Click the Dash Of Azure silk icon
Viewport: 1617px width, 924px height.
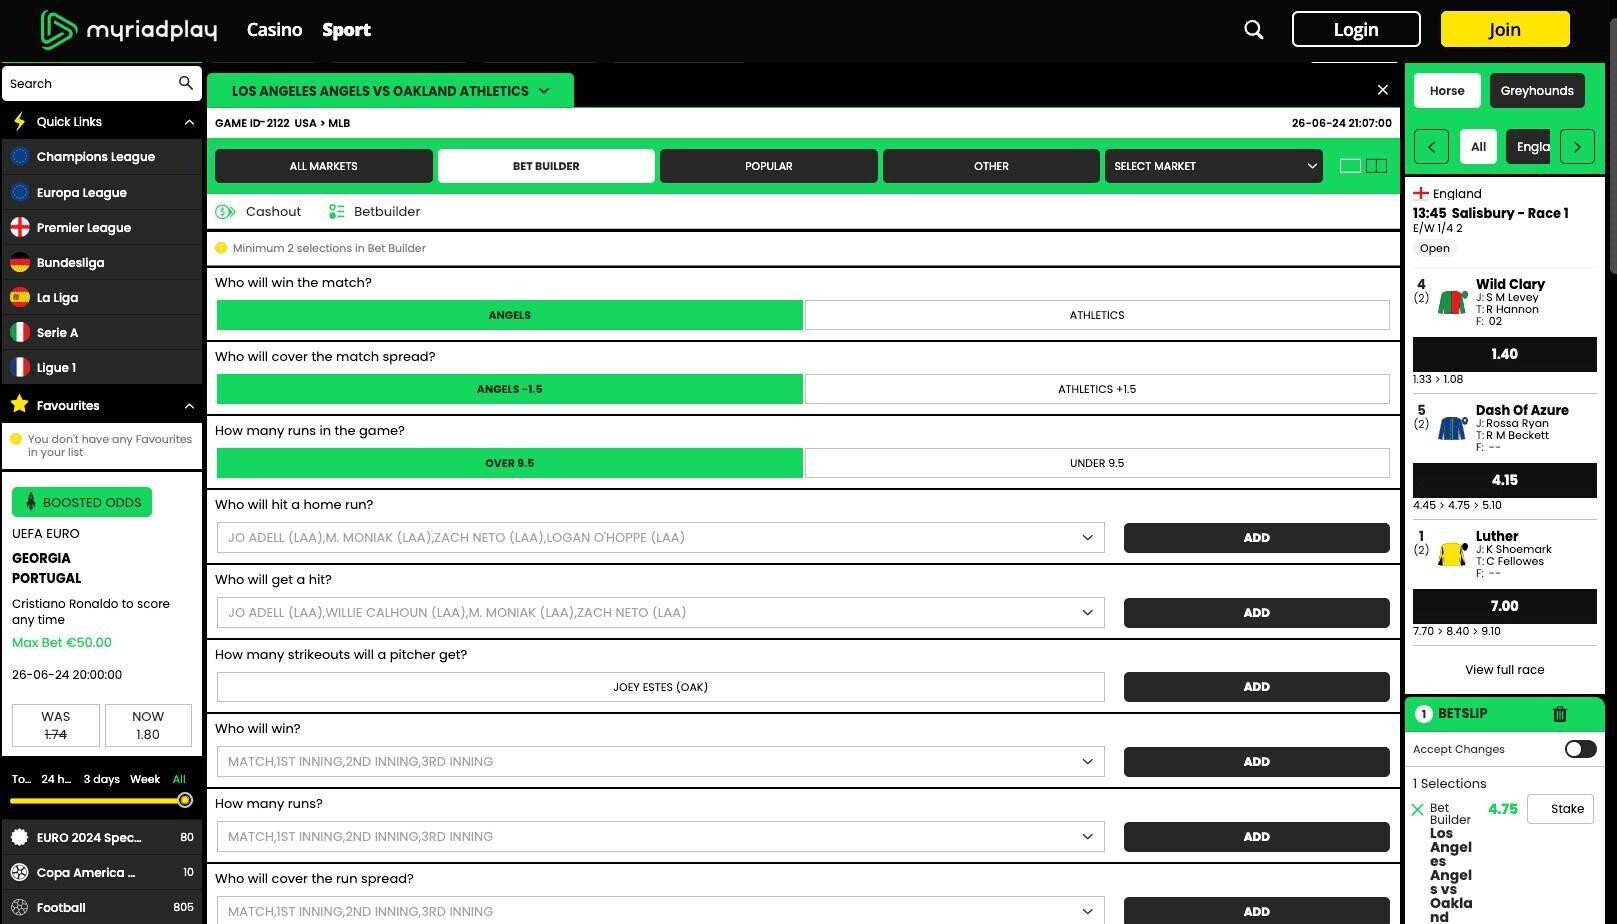click(1452, 427)
